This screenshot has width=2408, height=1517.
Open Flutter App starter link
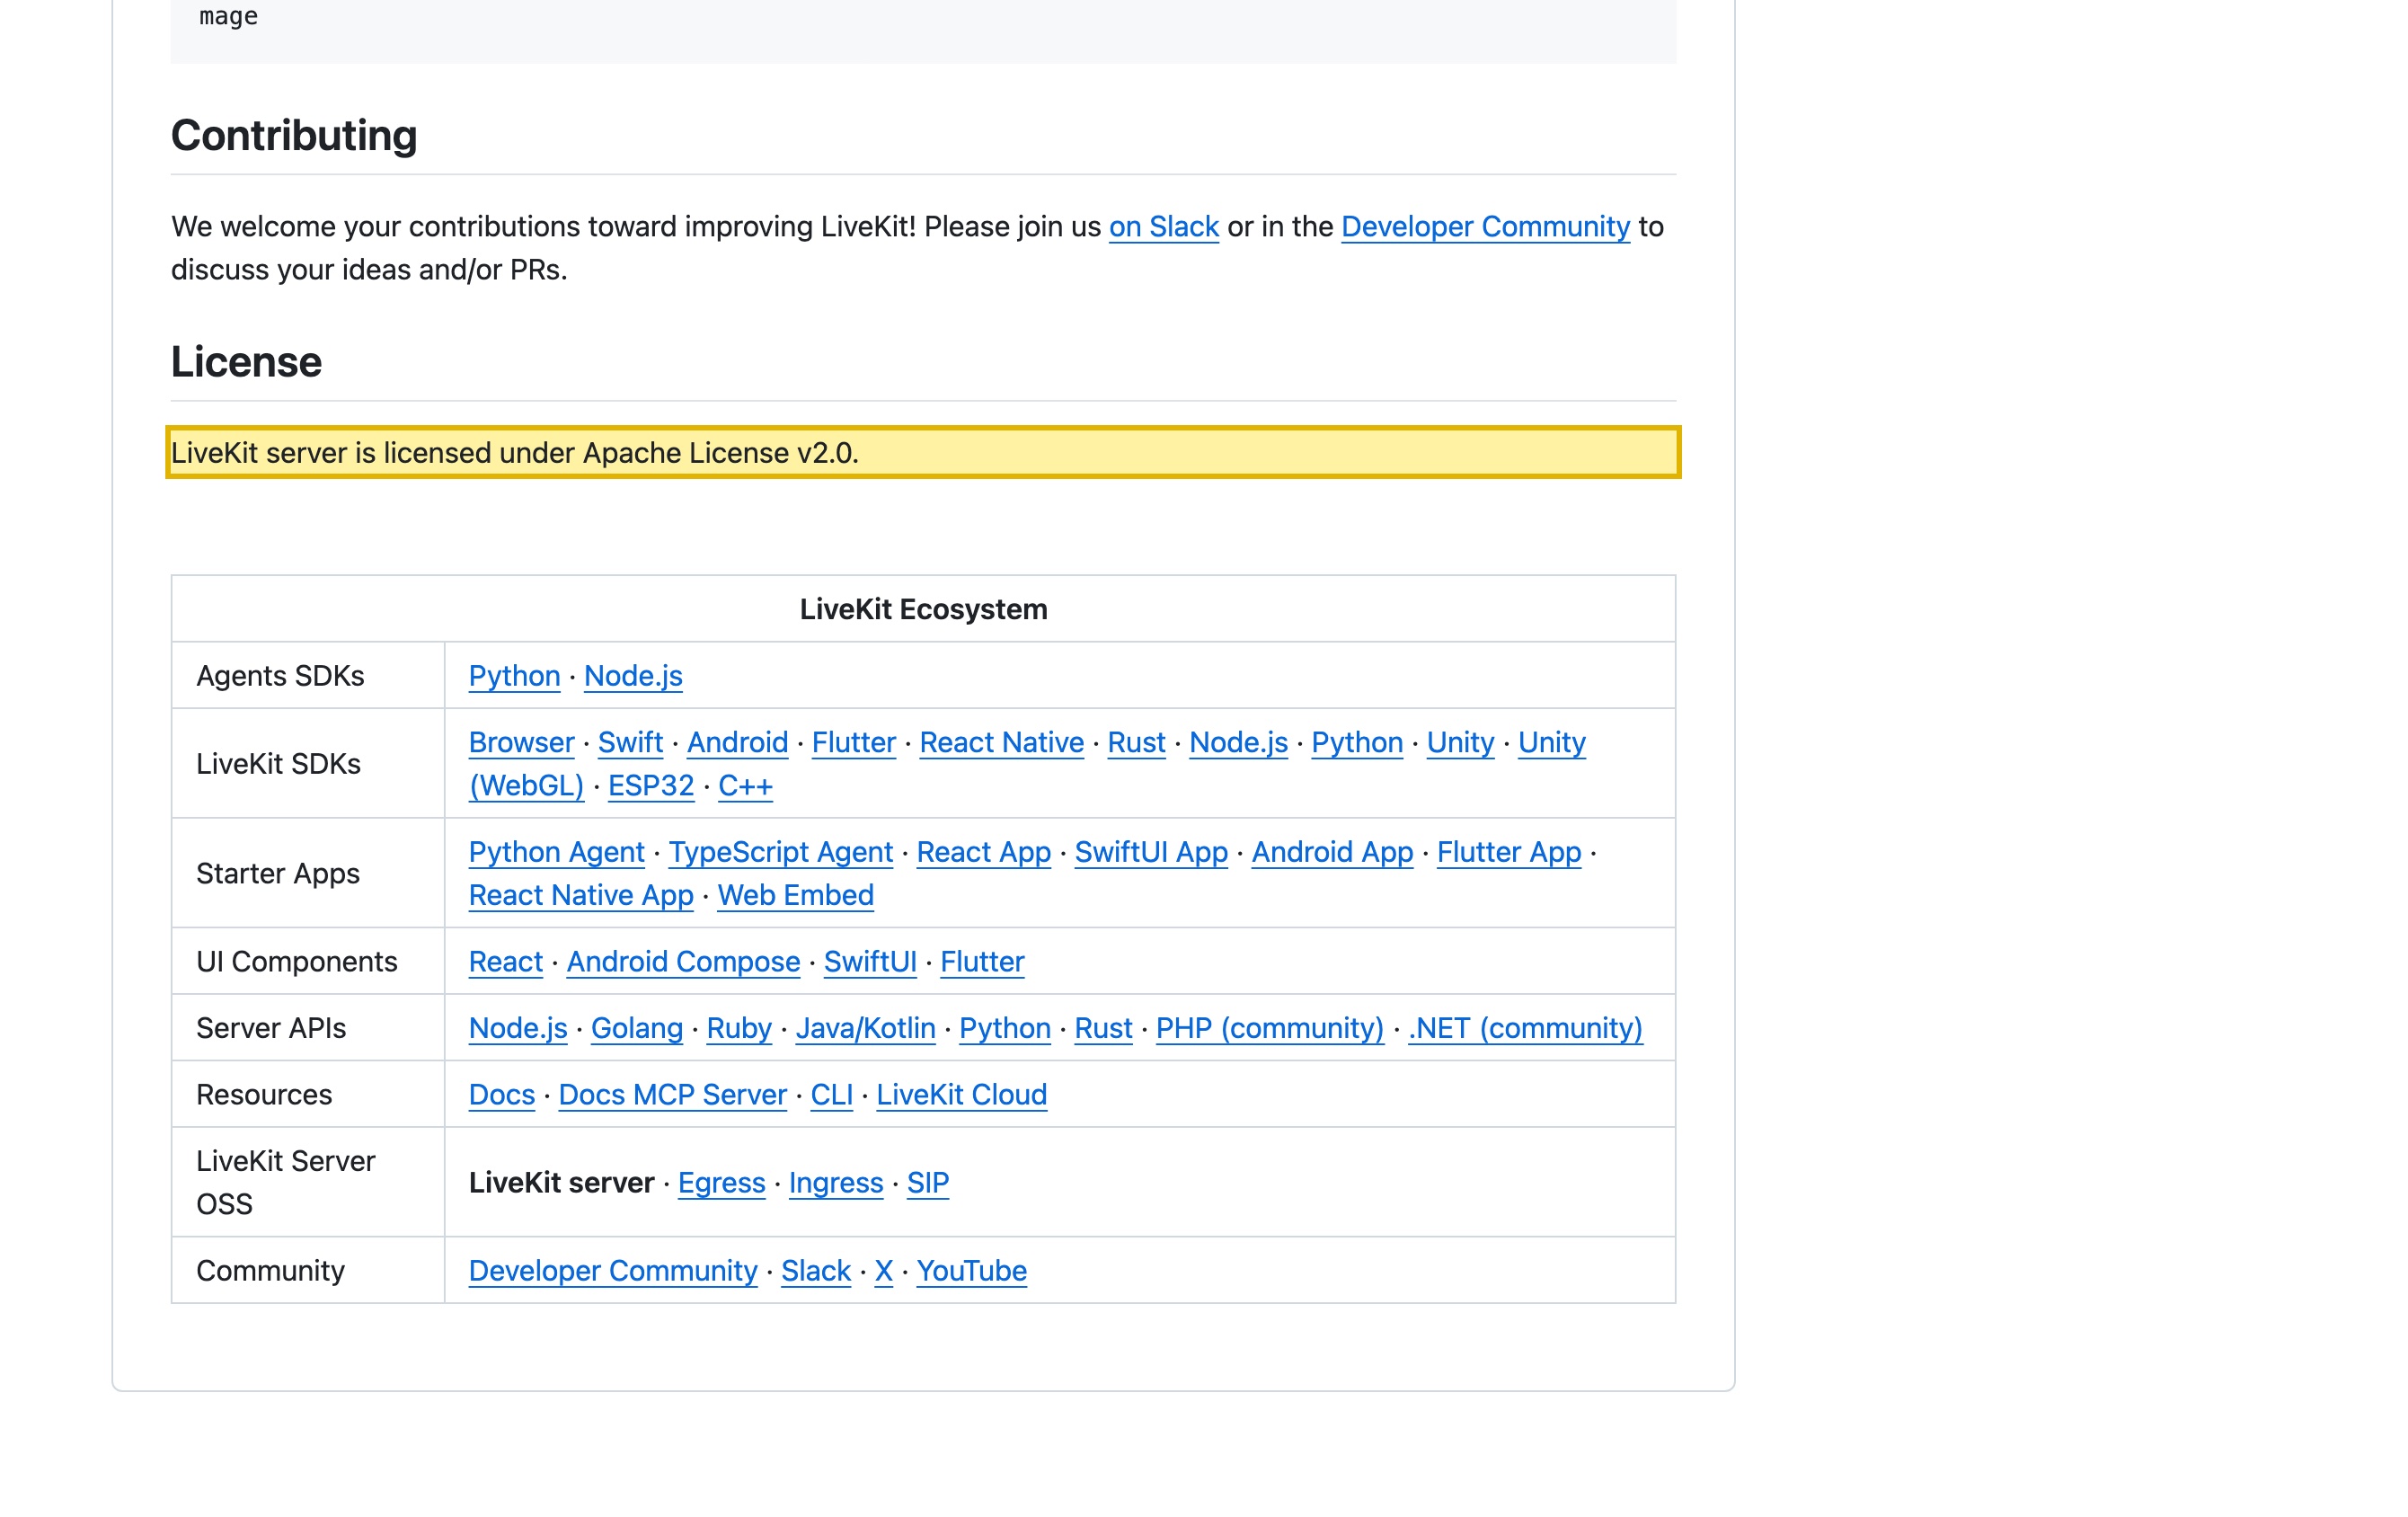point(1509,852)
